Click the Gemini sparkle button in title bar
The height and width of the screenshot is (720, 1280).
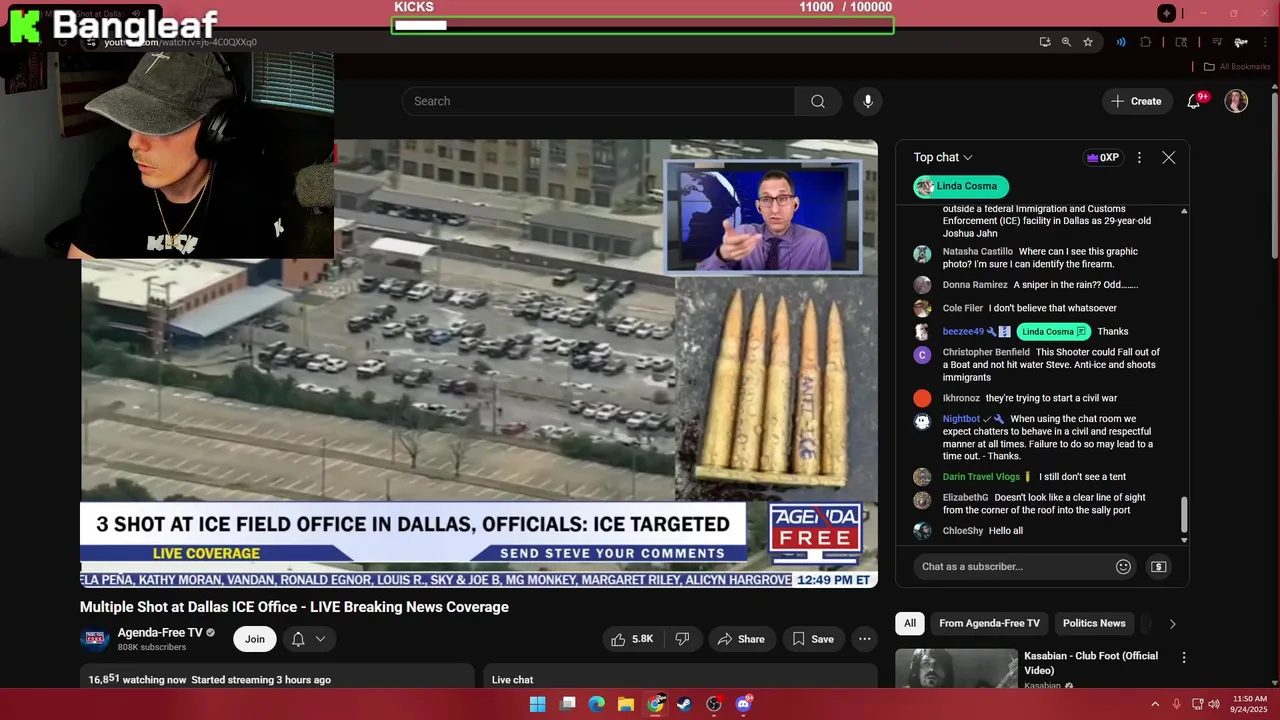click(1166, 13)
